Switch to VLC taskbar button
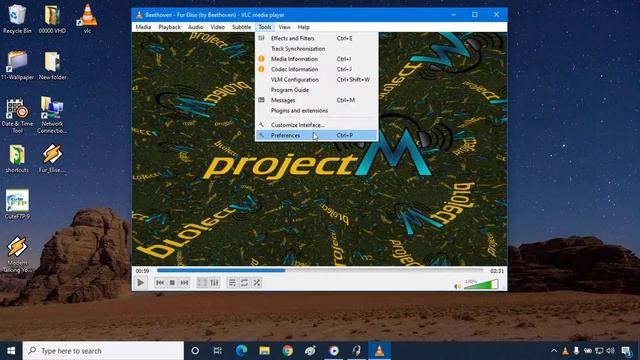 380,351
